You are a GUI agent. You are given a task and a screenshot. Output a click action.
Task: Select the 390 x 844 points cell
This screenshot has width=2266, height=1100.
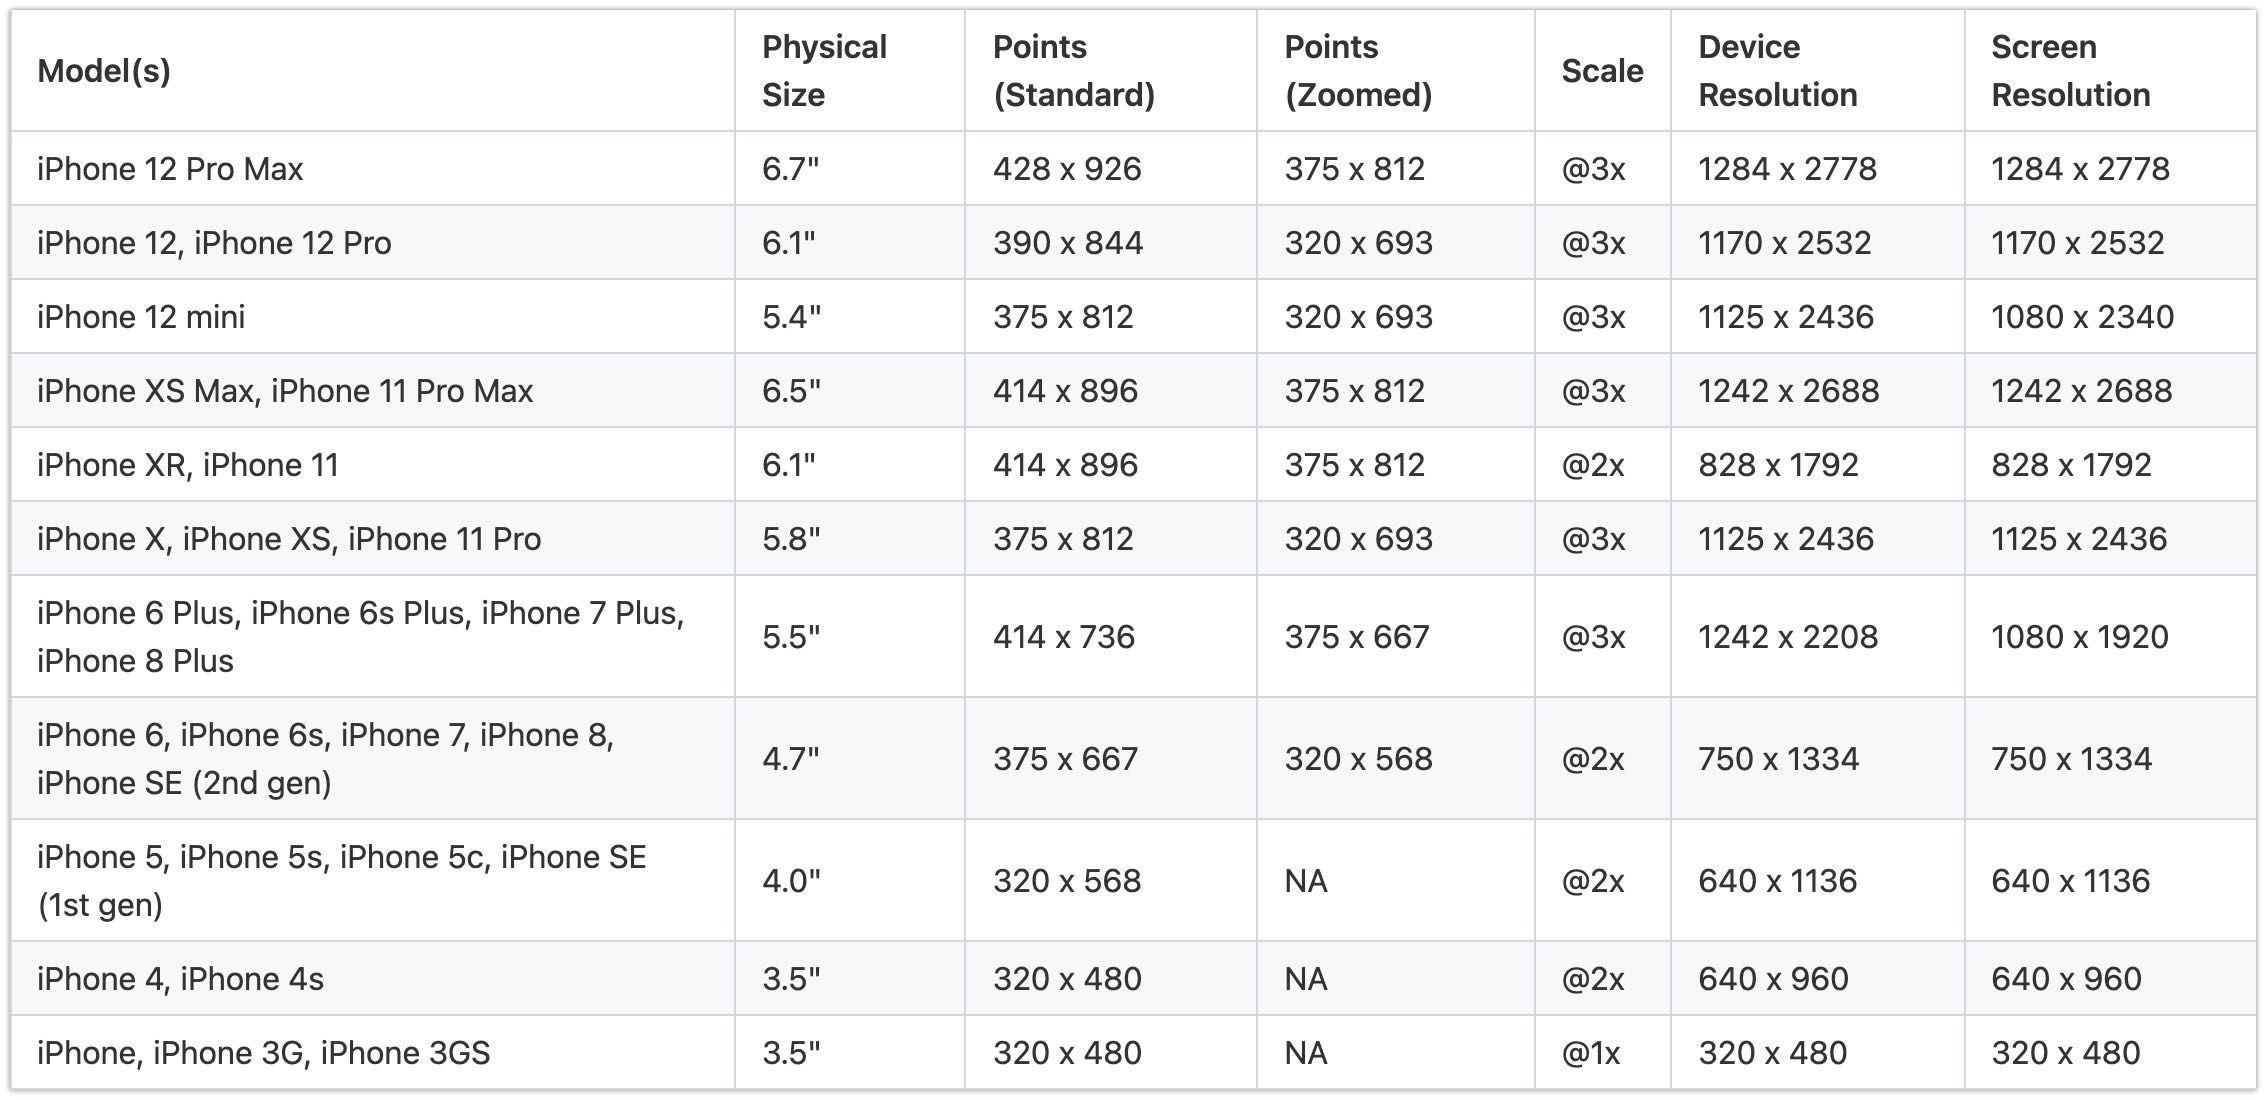point(1067,243)
